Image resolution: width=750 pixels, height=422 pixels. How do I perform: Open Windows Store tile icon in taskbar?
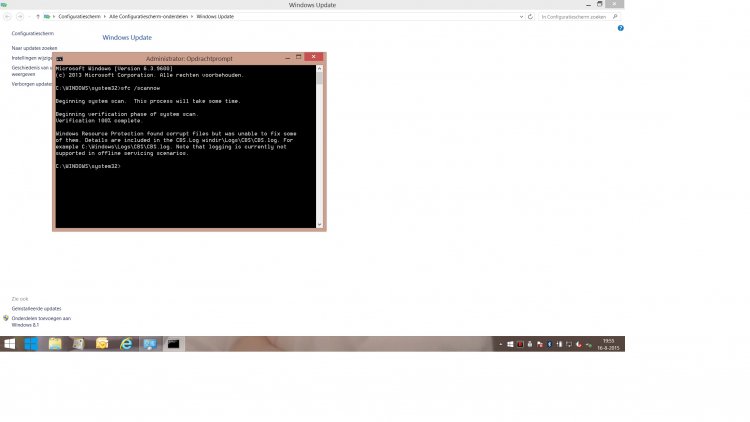[31, 344]
